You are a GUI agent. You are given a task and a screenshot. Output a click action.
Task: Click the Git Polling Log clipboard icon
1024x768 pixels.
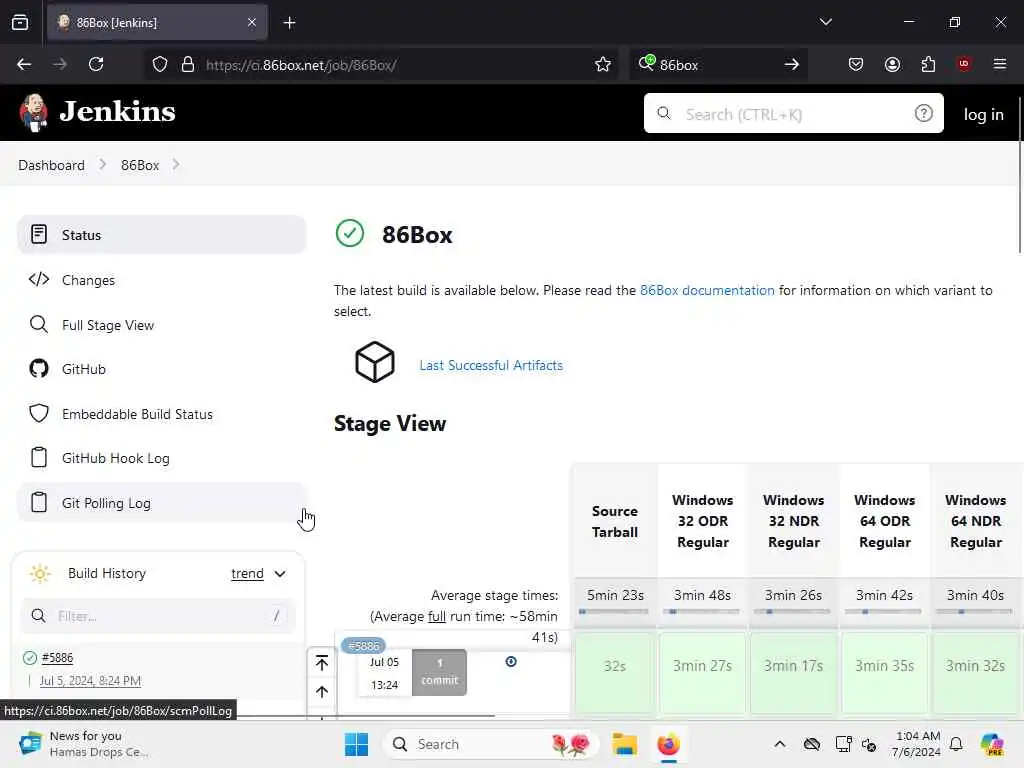click(x=39, y=502)
